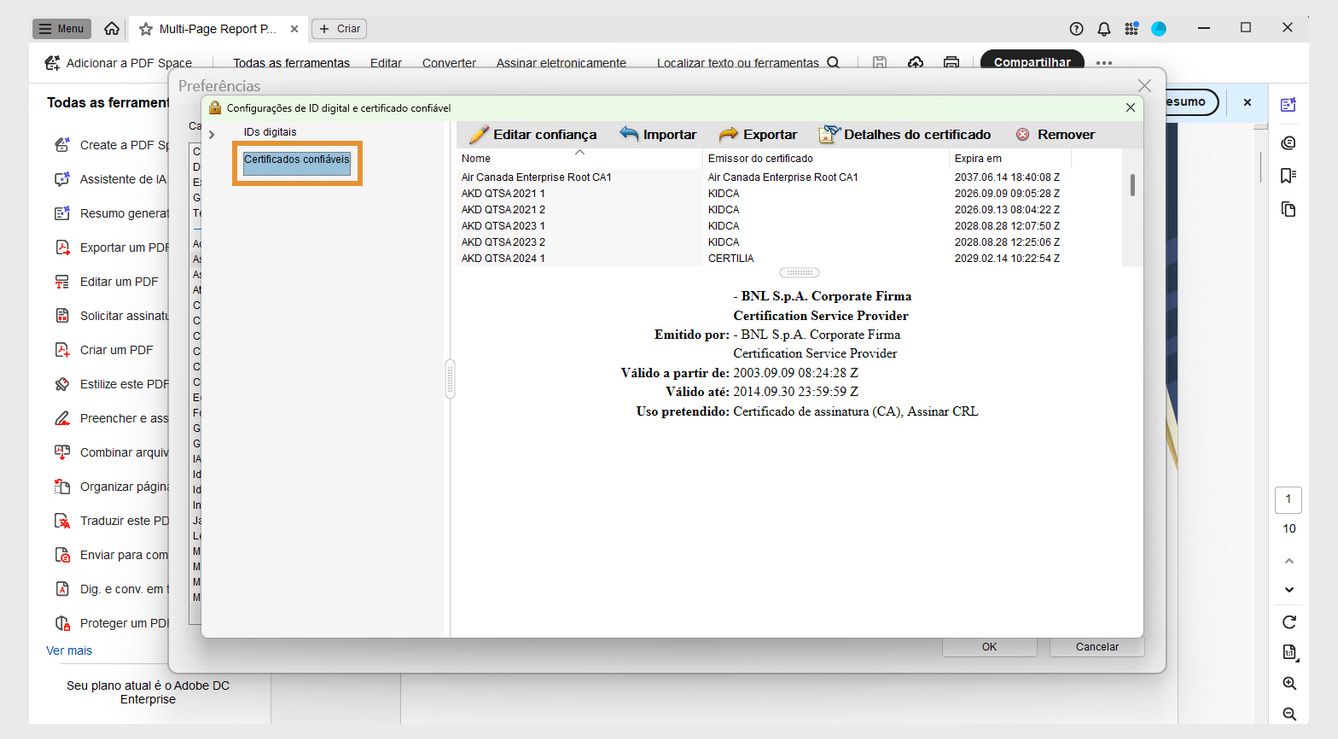Screen dimensions: 1338x739
Task: Click the current page number field
Action: click(x=1288, y=499)
